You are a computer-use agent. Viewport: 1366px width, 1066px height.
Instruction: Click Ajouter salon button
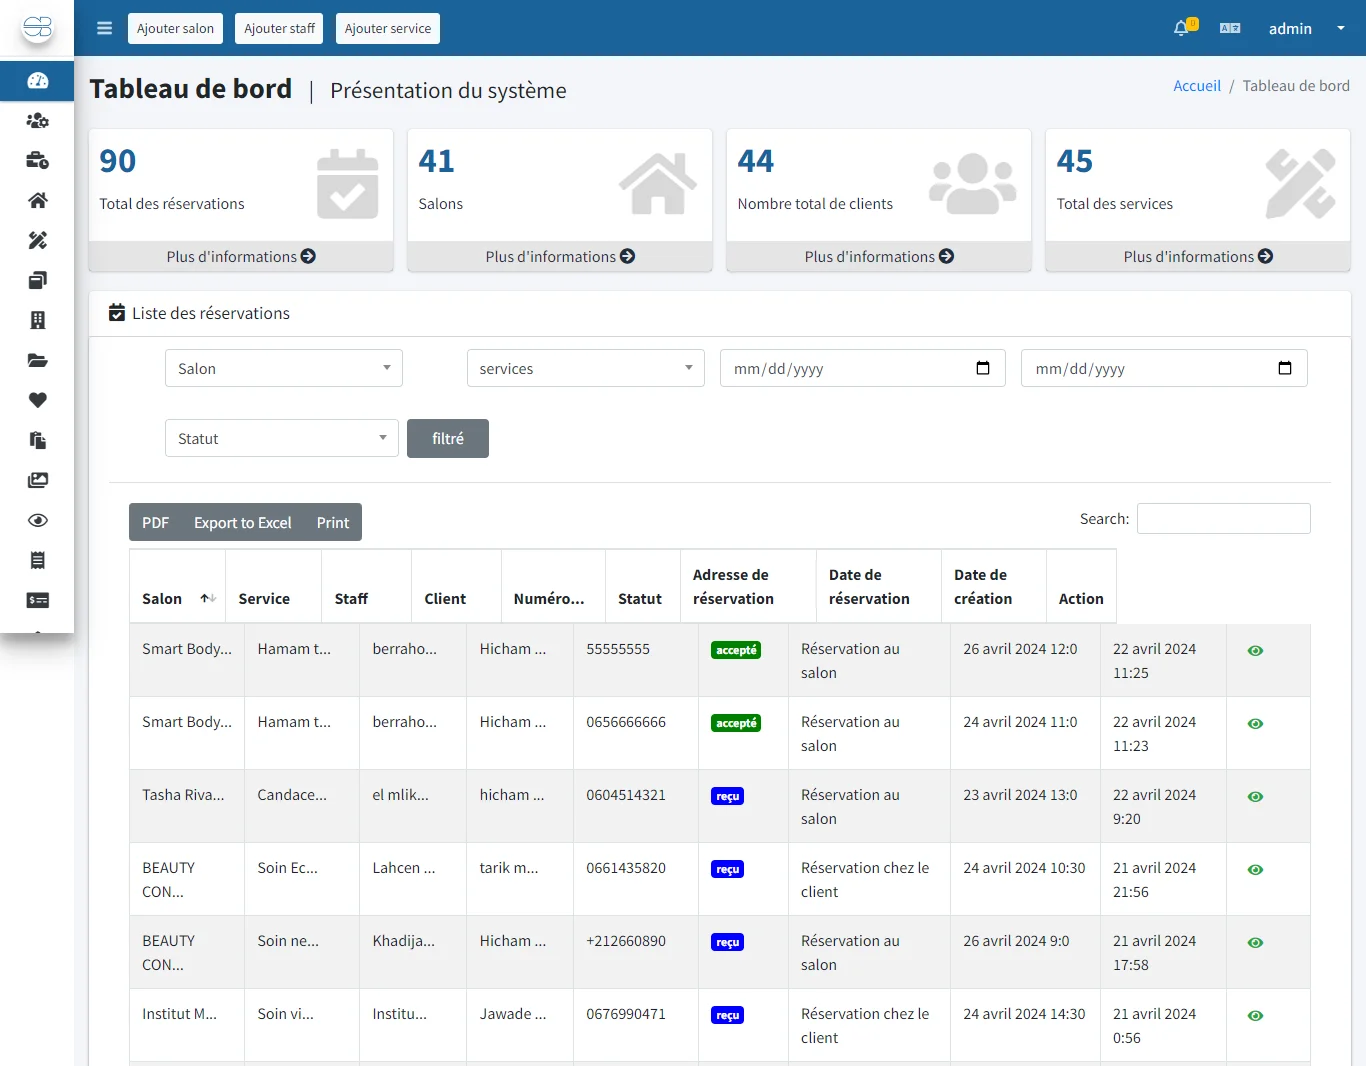pyautogui.click(x=175, y=28)
